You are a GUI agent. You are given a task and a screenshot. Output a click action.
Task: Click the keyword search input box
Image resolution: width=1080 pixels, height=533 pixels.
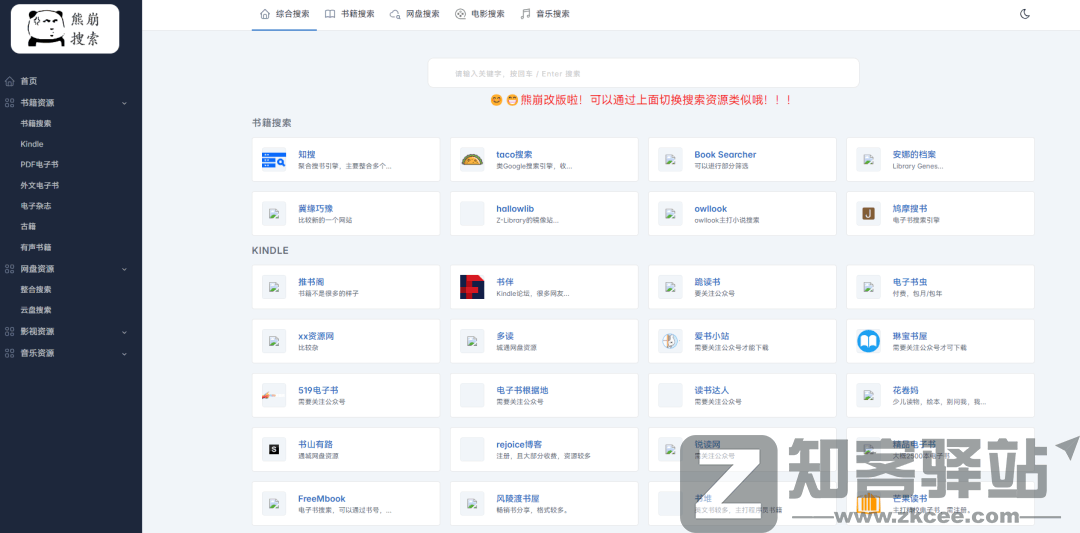pos(643,73)
